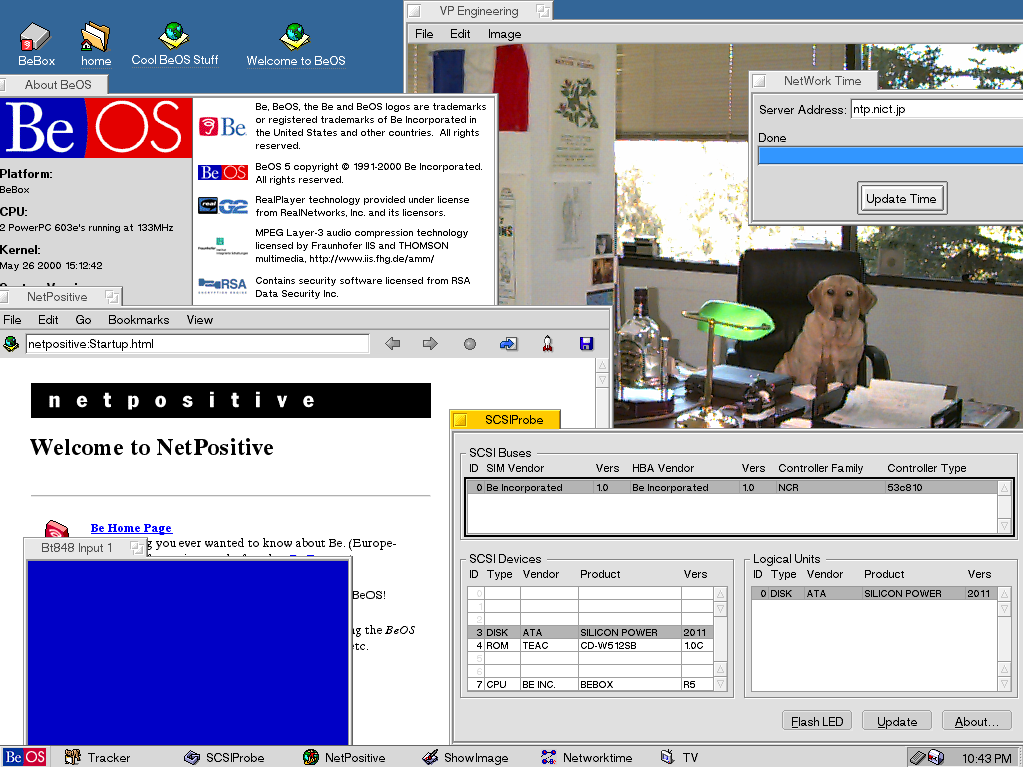Select the logical unit 0 DISK ATA row
The image size is (1024, 768).
click(874, 594)
